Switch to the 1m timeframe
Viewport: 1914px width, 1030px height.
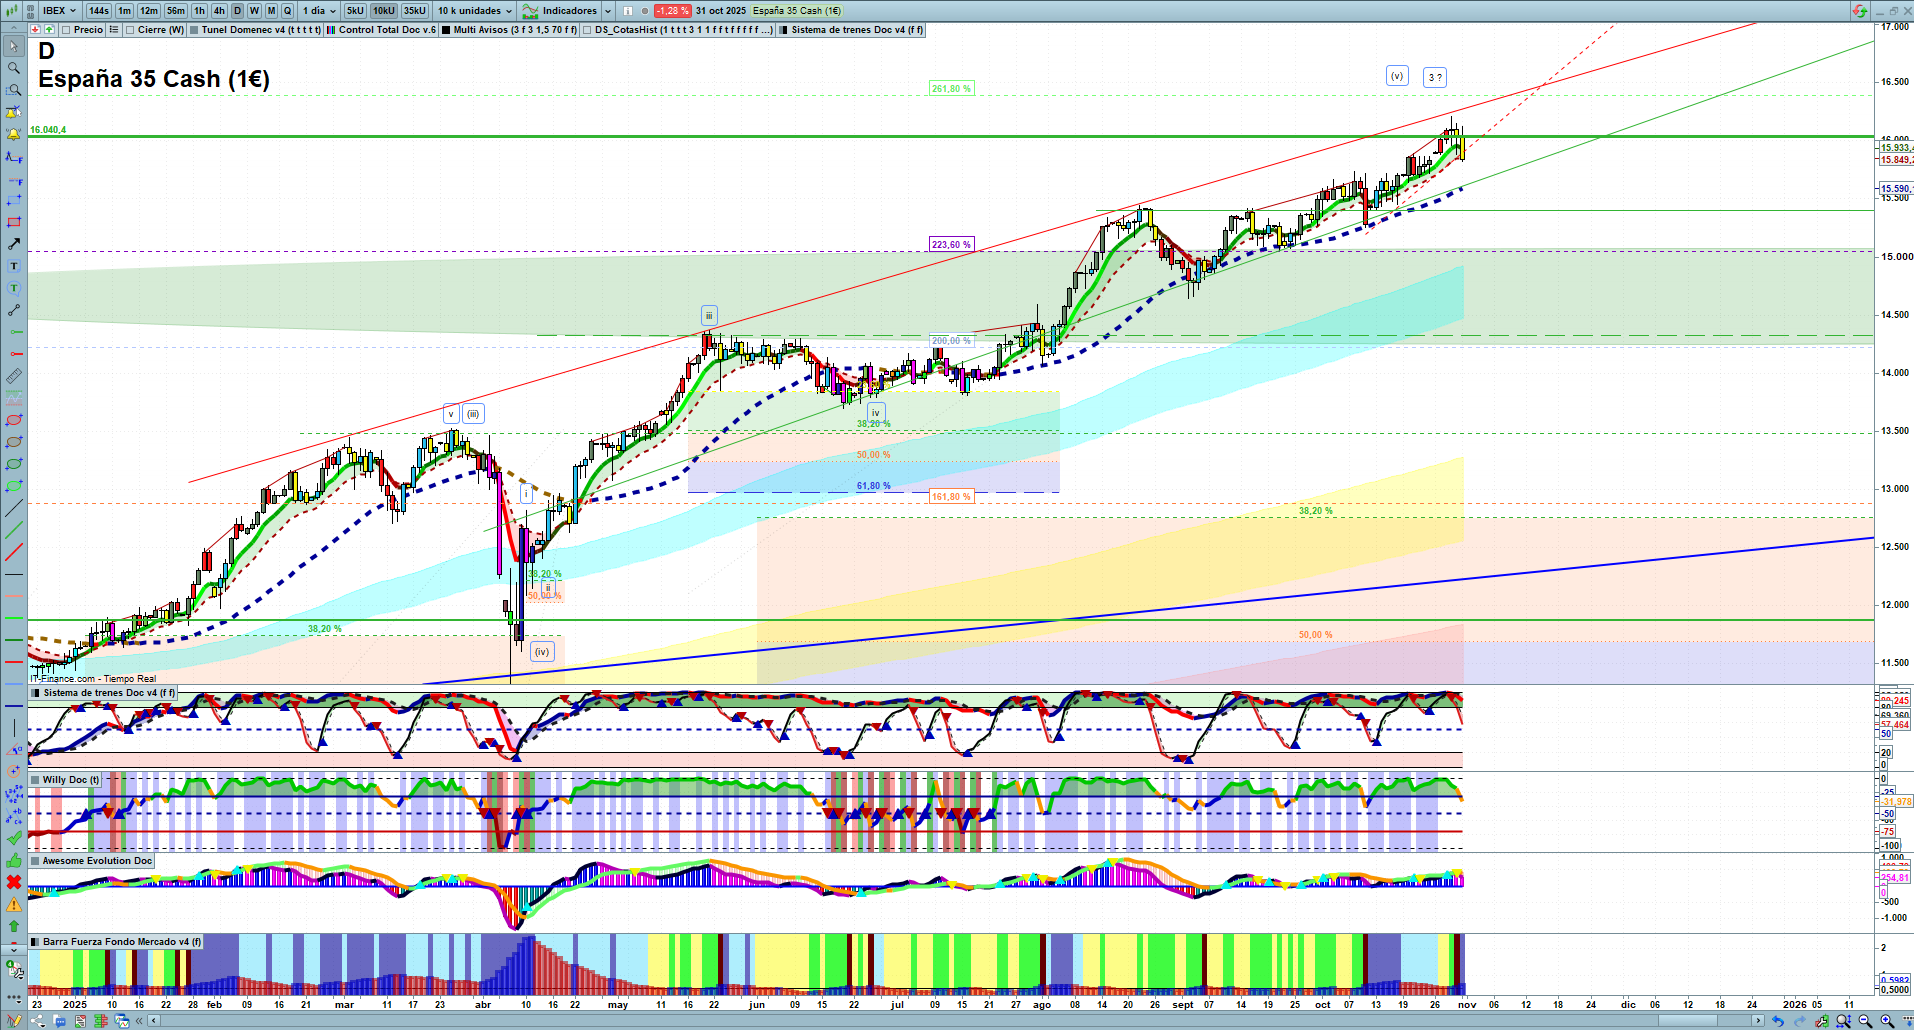pyautogui.click(x=124, y=11)
